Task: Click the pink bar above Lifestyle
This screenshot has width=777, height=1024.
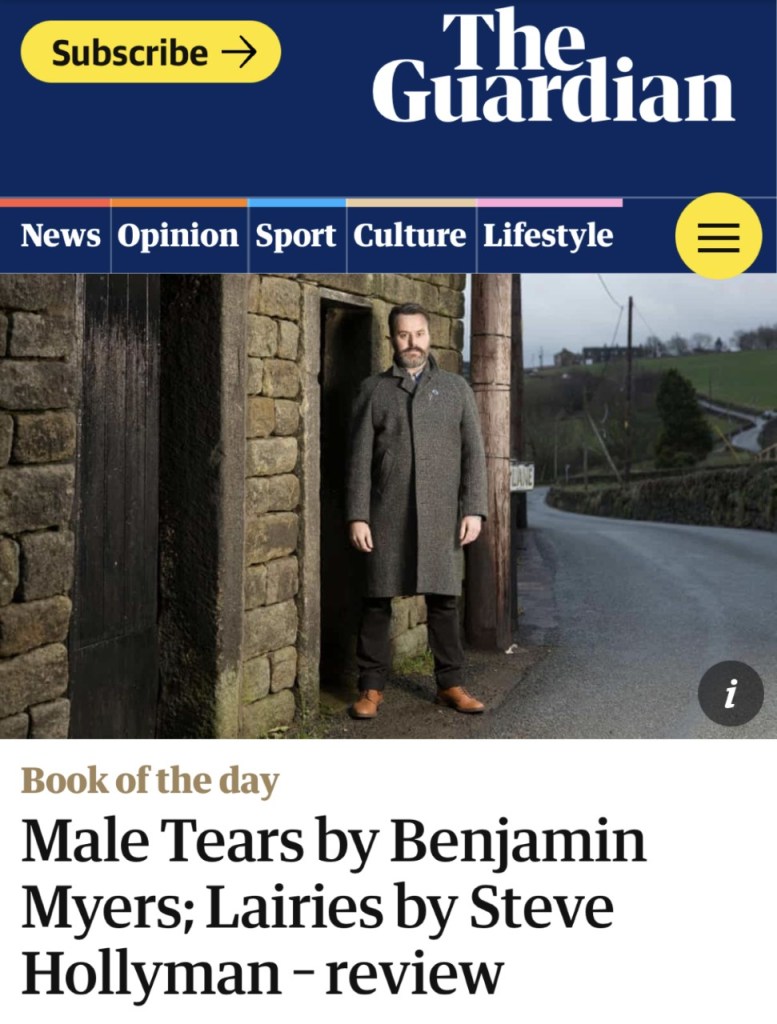Action: [x=549, y=203]
